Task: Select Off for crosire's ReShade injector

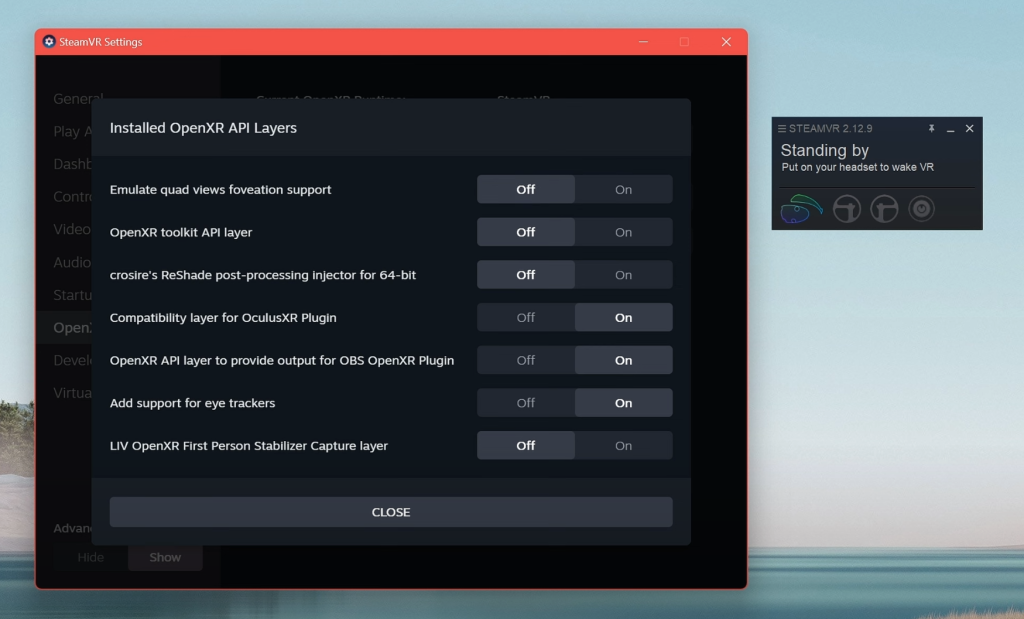Action: click(x=526, y=275)
